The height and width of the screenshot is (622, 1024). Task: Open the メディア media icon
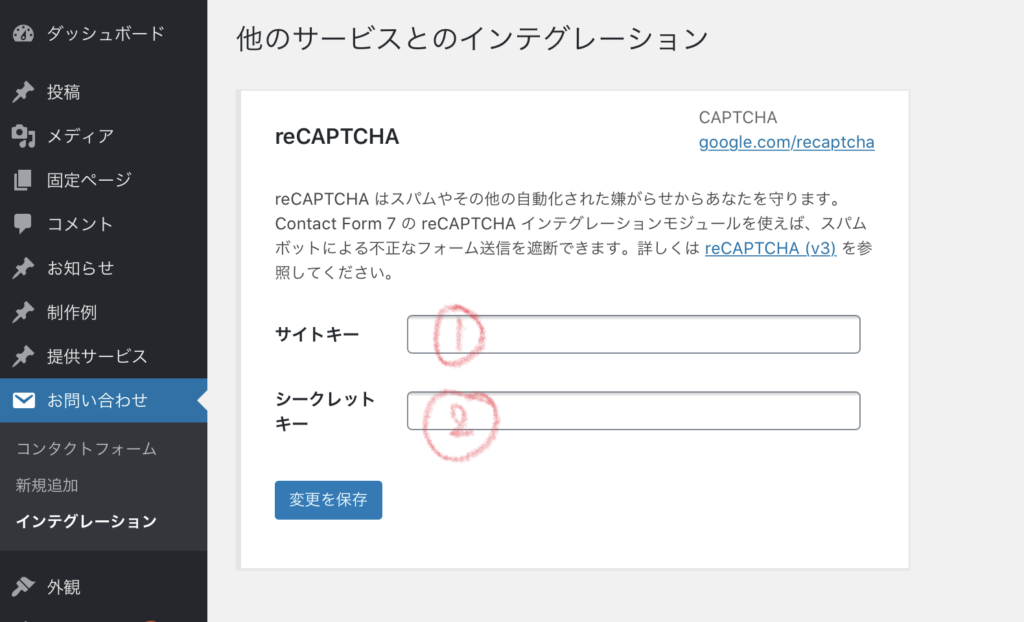point(23,136)
